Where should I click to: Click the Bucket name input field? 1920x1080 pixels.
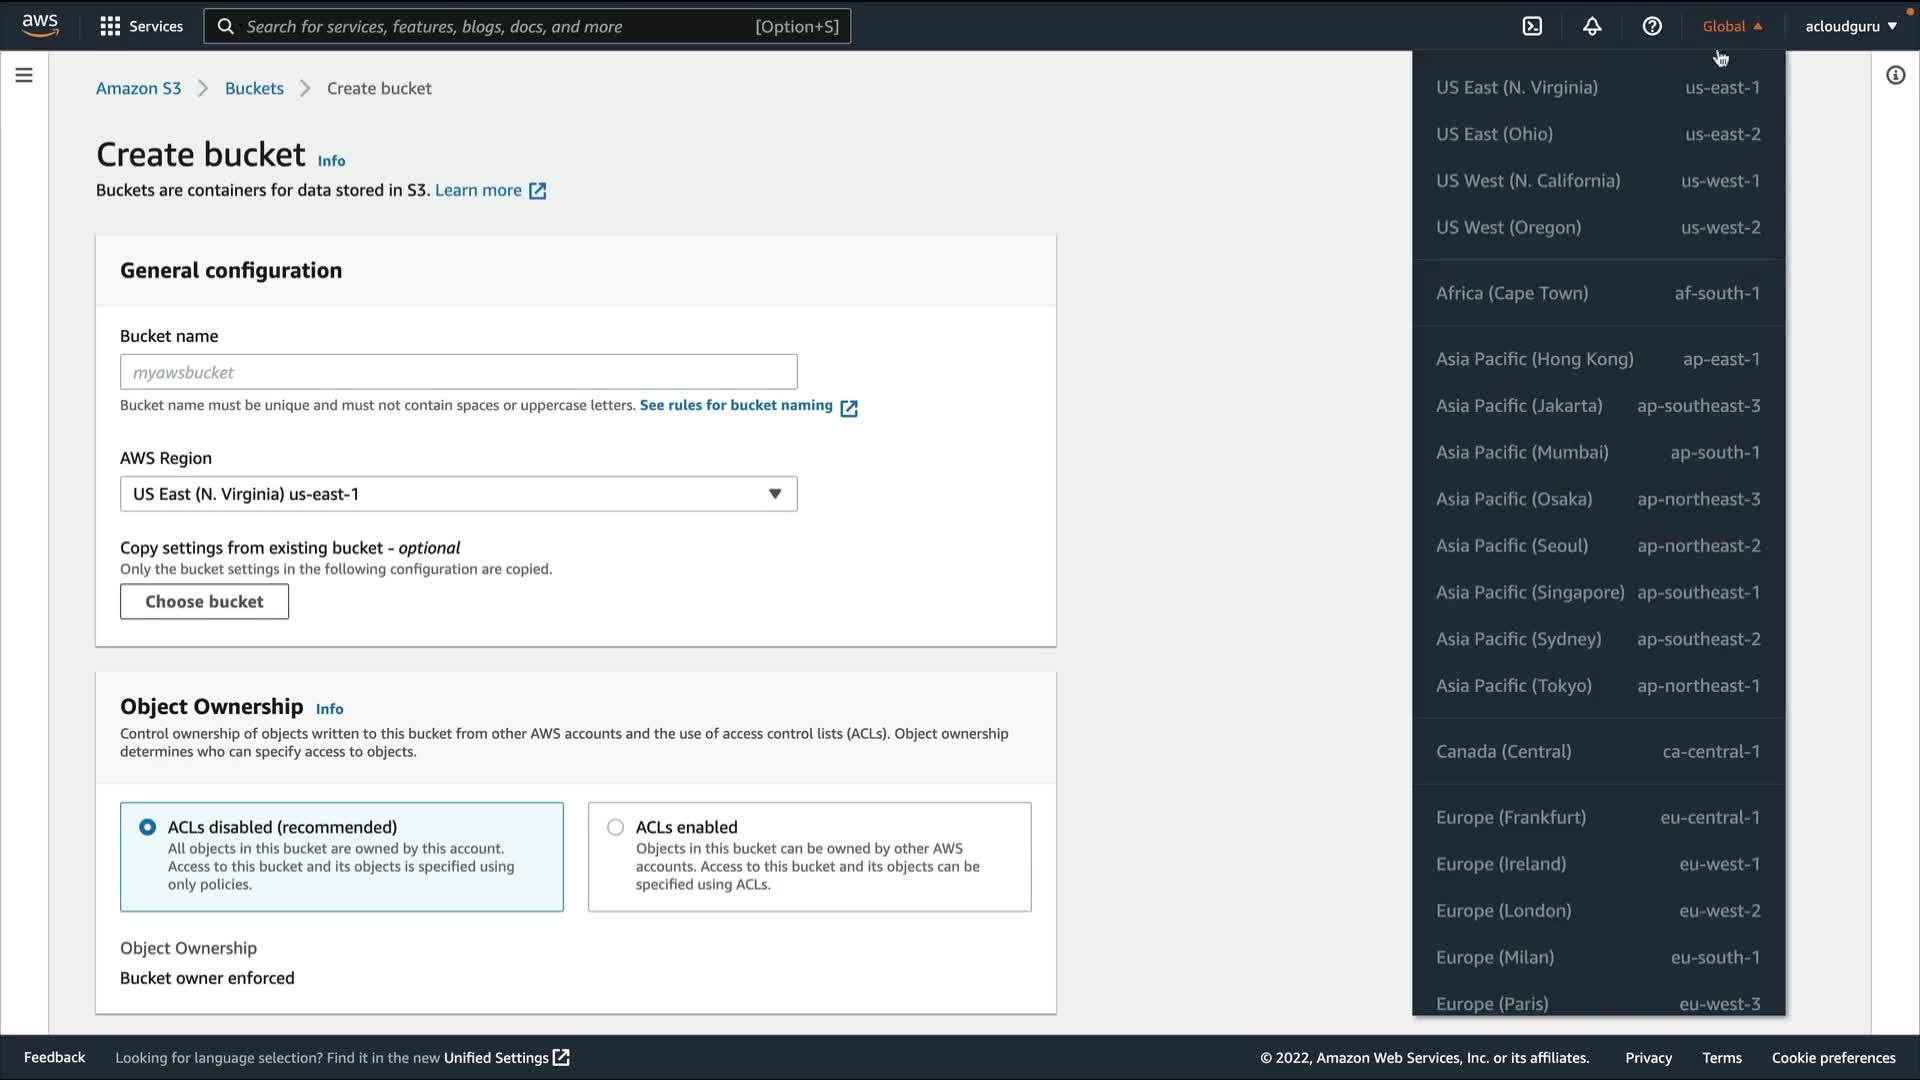[x=458, y=372]
